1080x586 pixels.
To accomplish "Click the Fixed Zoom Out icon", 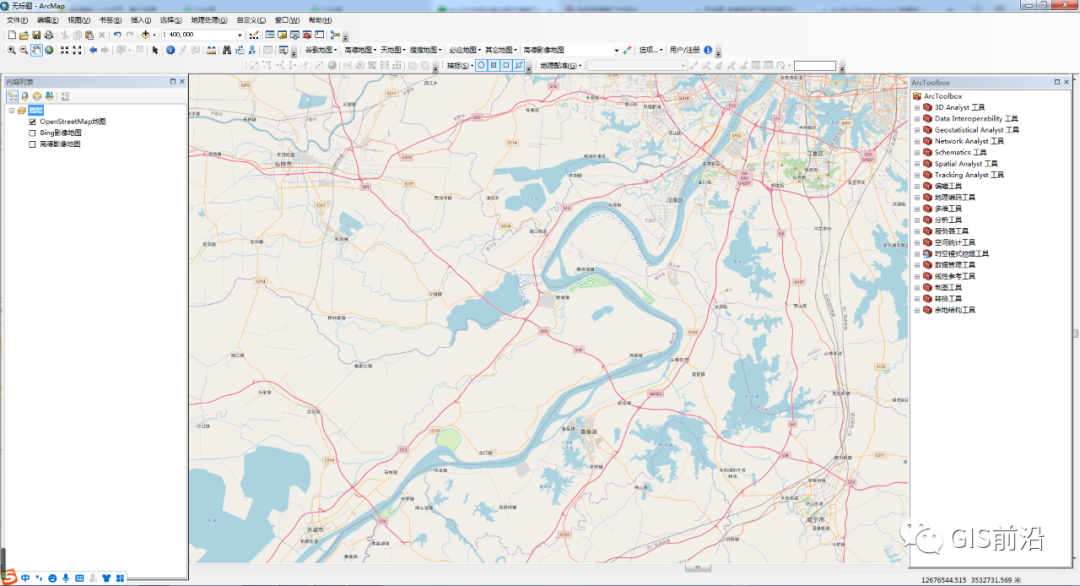I will [x=77, y=50].
